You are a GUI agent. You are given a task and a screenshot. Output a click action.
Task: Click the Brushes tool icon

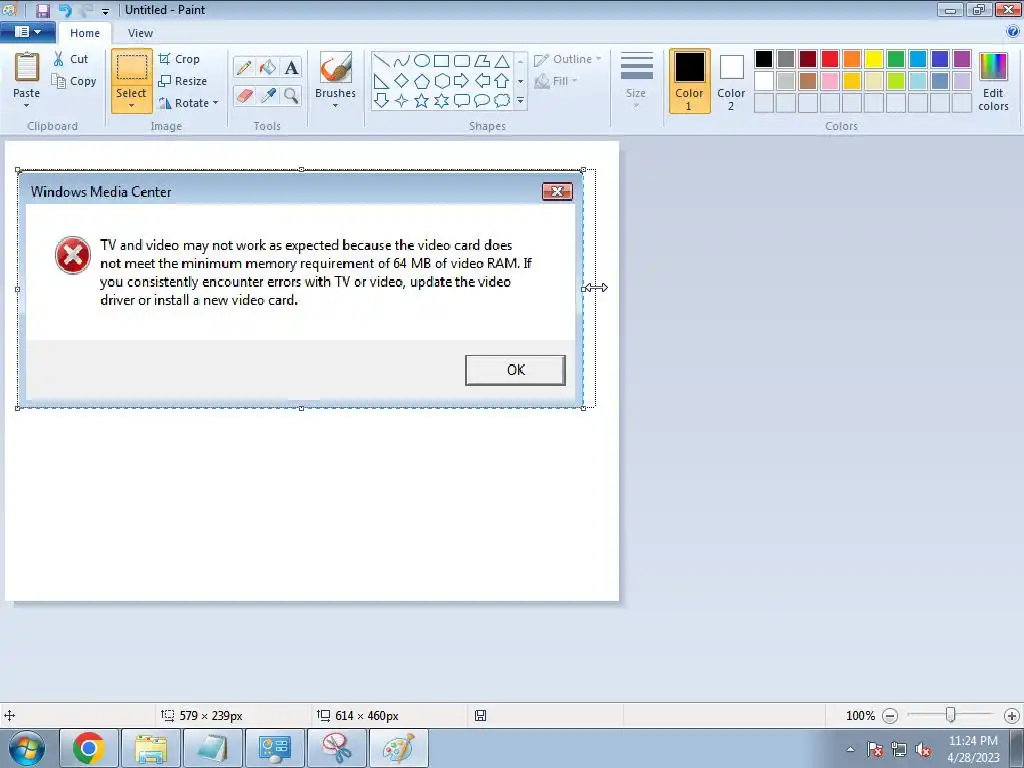[336, 67]
